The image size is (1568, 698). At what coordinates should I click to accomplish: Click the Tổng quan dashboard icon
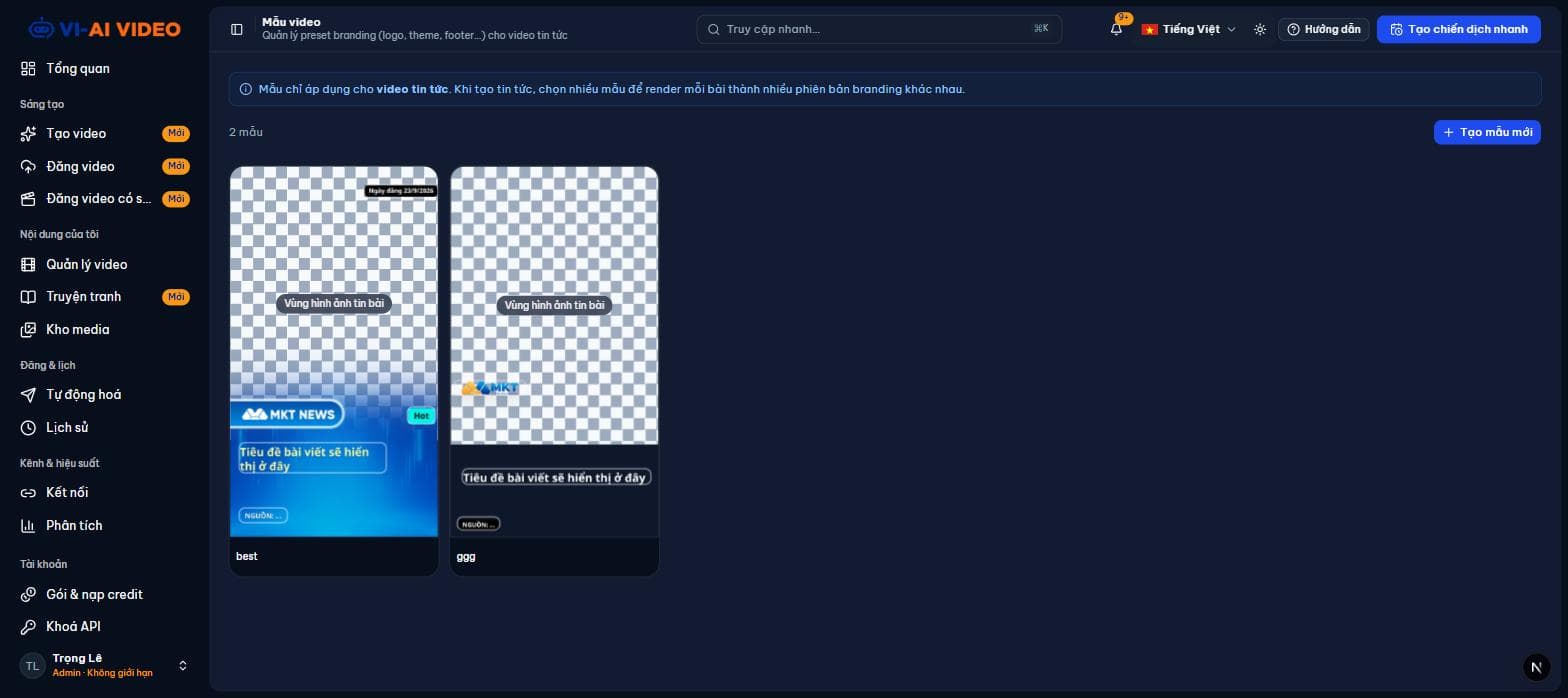(28, 69)
